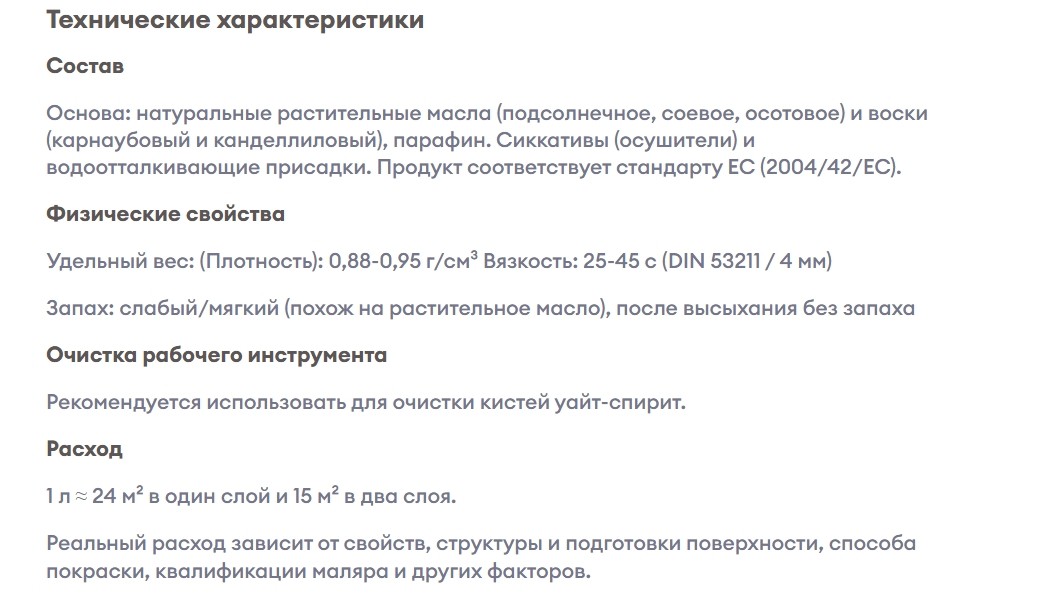Click the "Физические свойства" subheading
Image resolution: width=1053 pixels, height=599 pixels.
166,214
